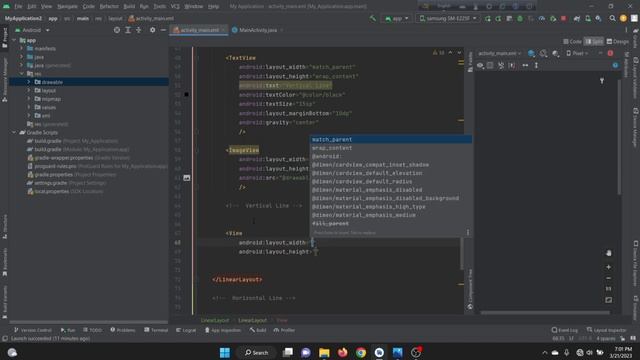The width and height of the screenshot is (640, 360).
Task: Open Chrome from the taskbar
Action: (361, 352)
